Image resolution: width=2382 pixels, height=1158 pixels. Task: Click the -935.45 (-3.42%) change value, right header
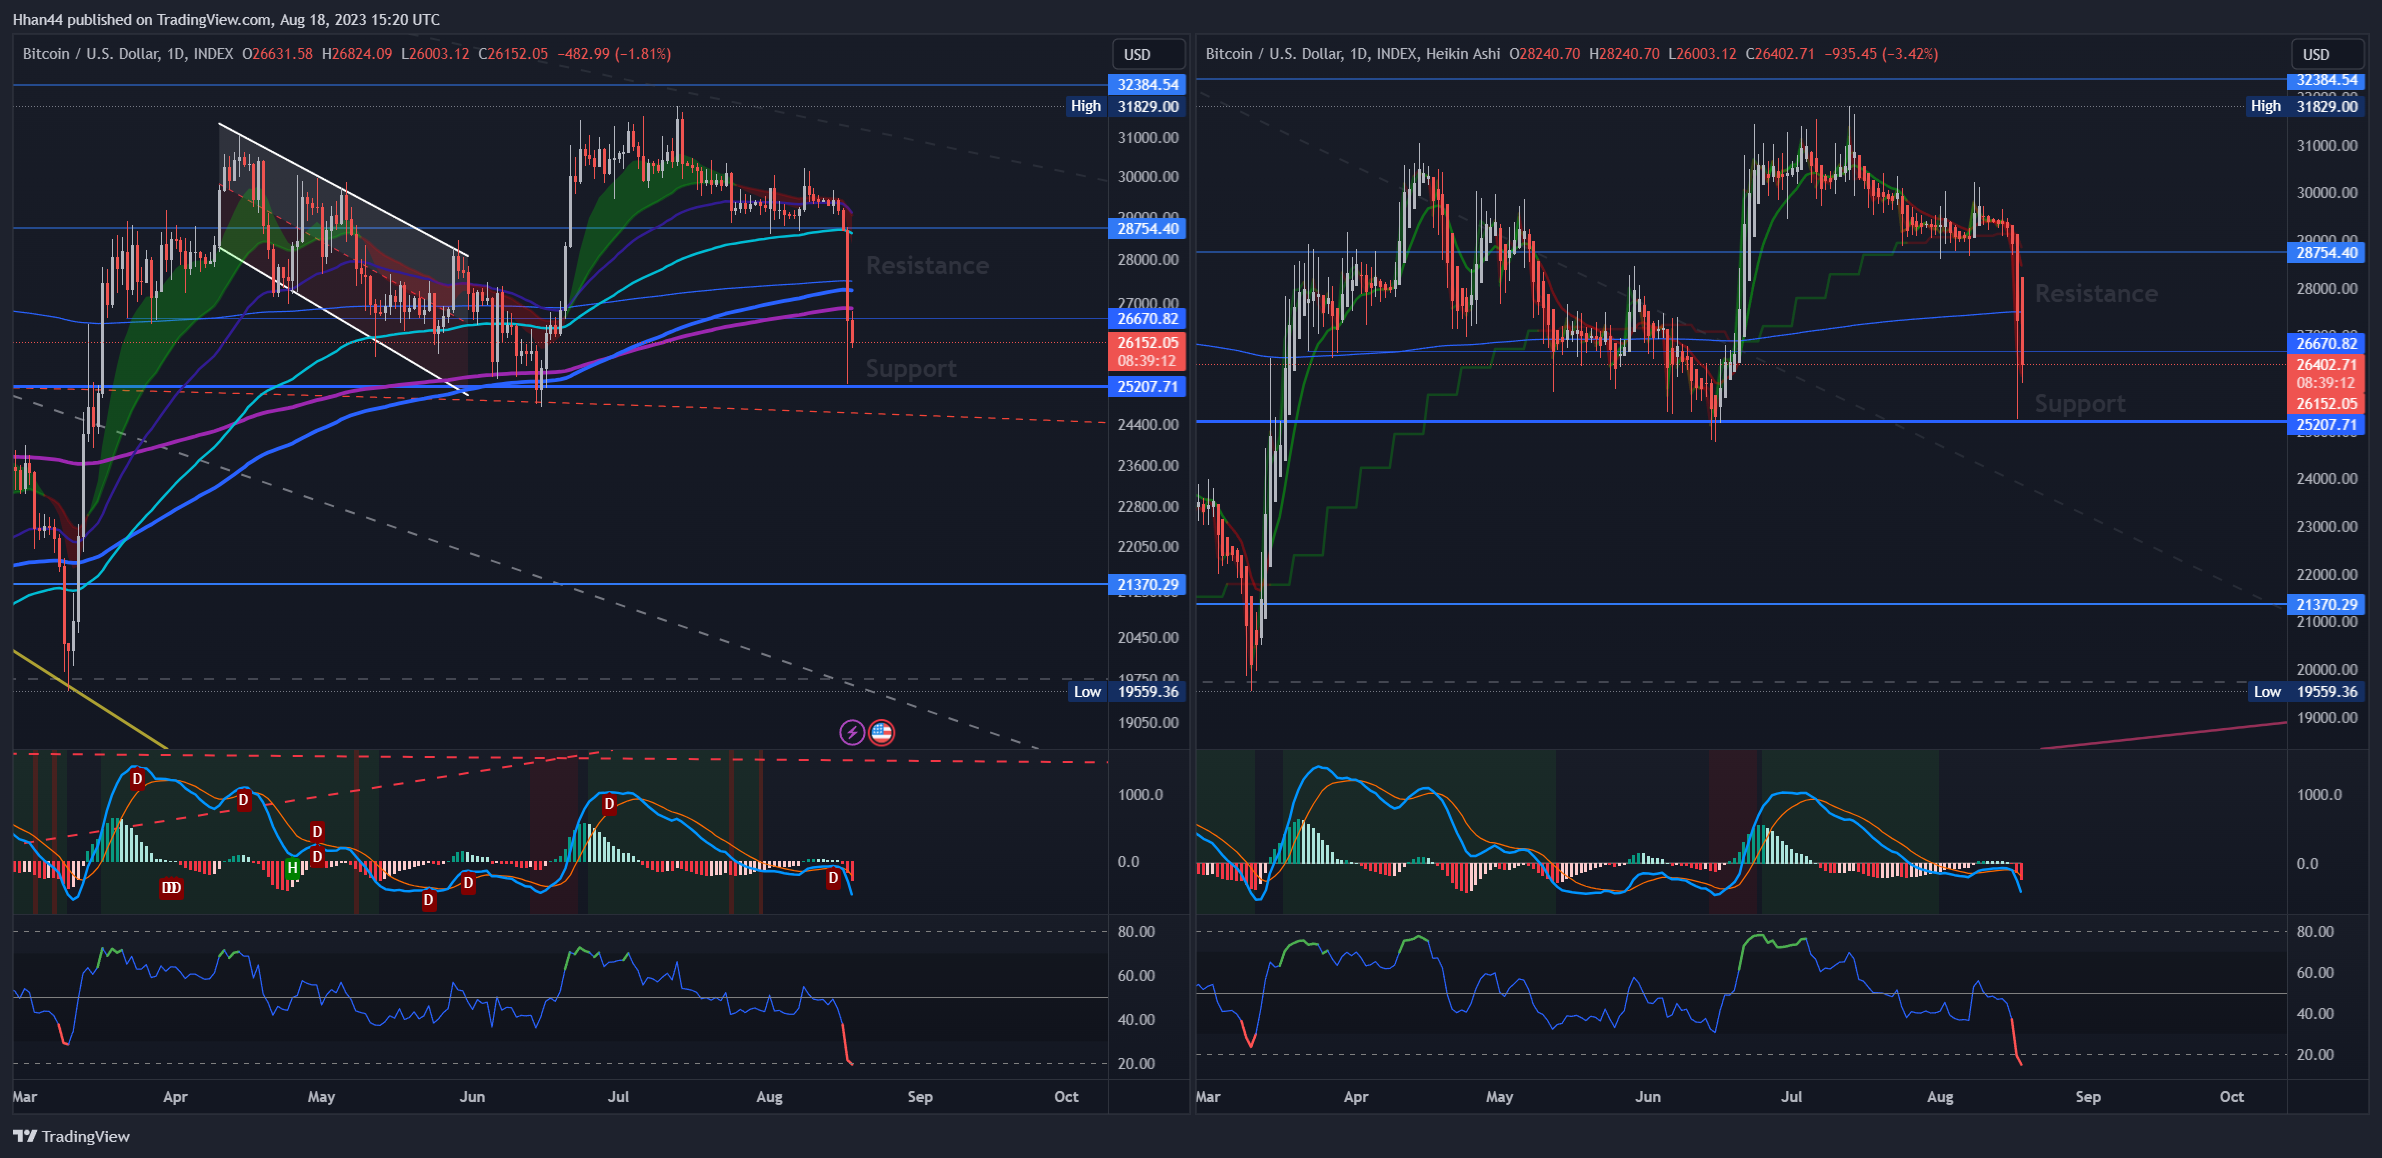(1881, 54)
